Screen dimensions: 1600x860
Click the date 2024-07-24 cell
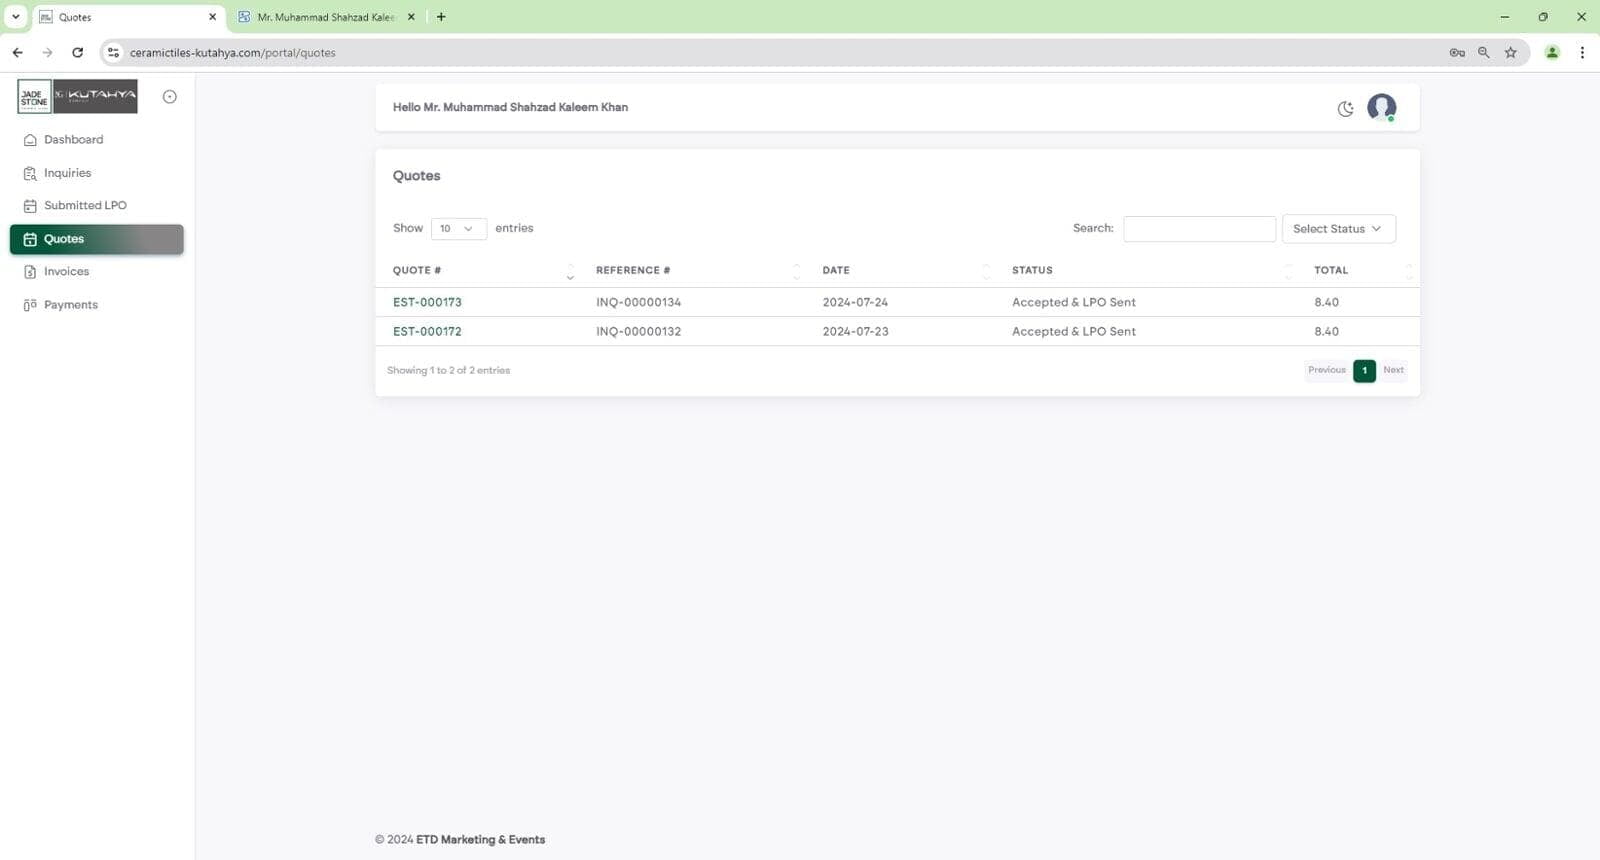(855, 302)
